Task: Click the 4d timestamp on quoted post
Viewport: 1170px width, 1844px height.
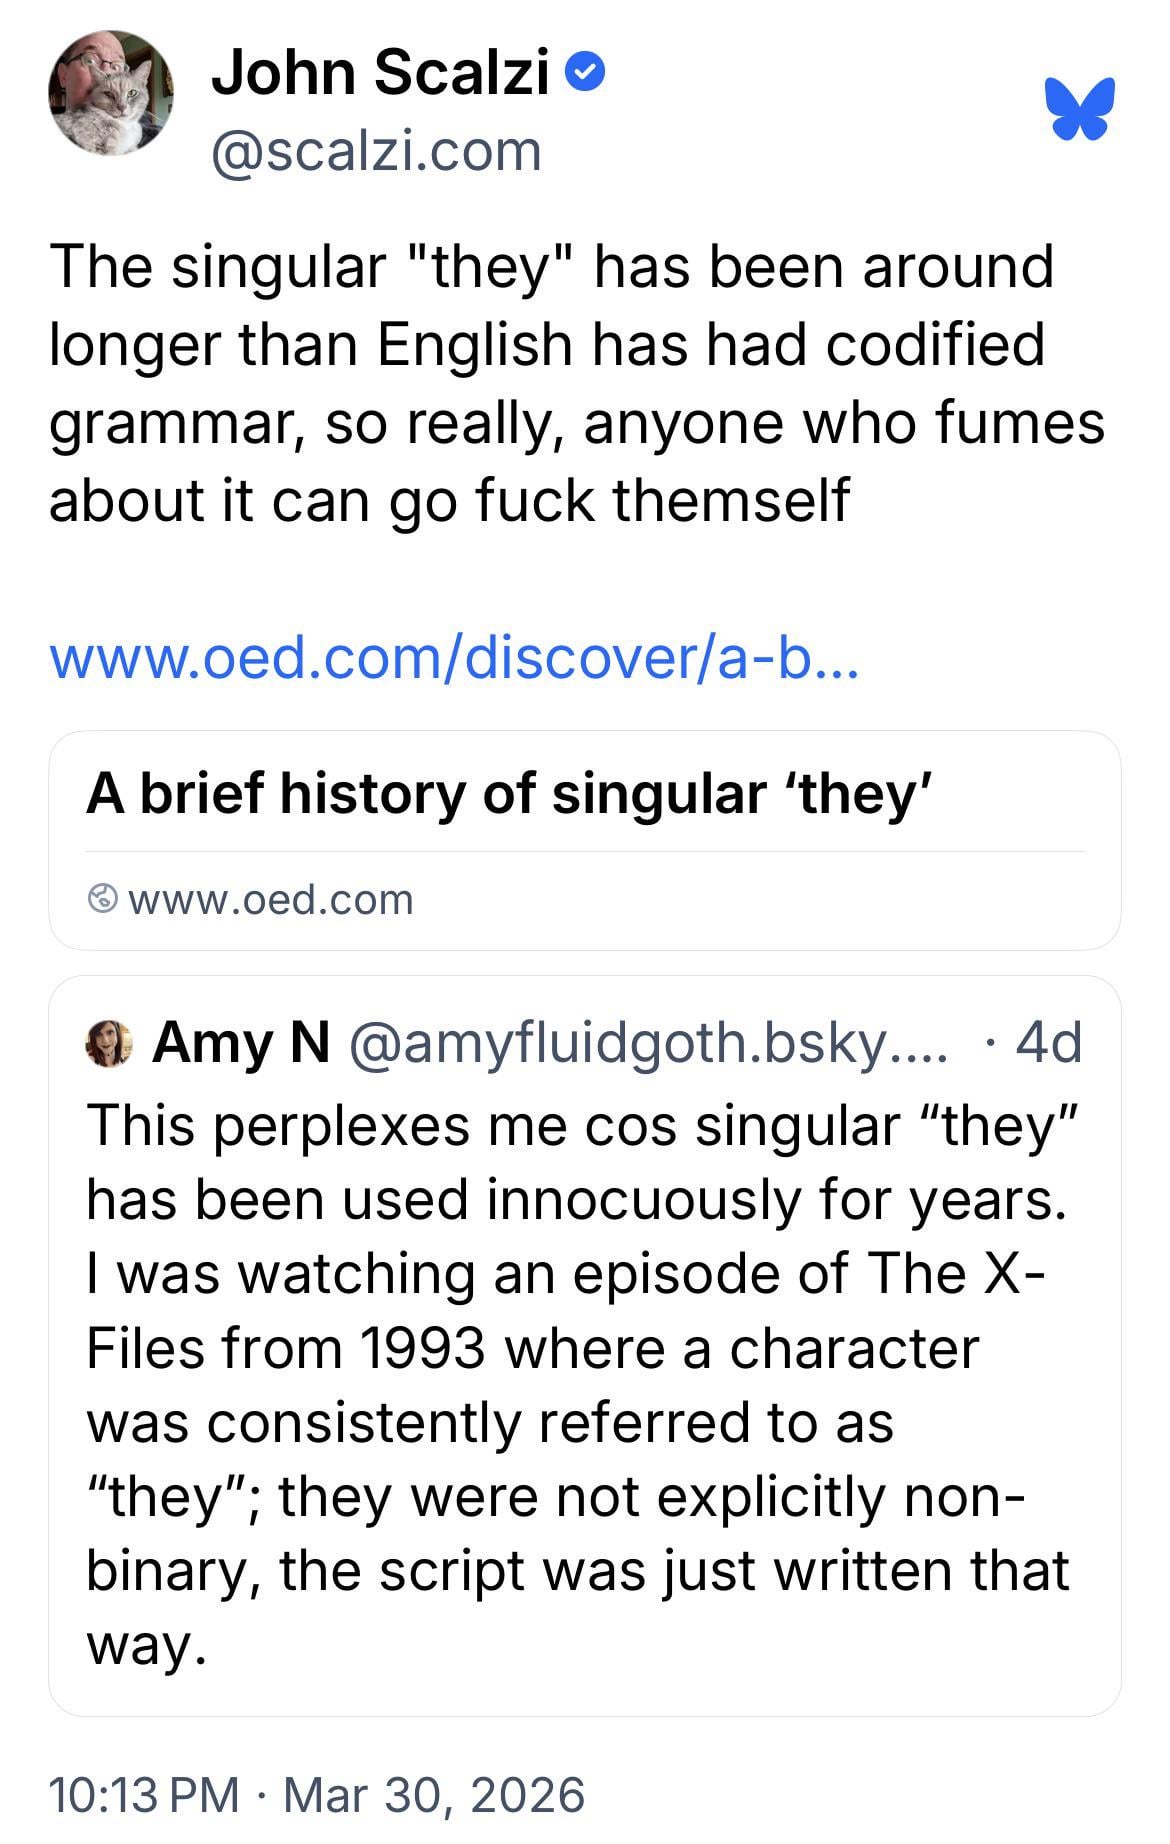Action: [1049, 1043]
